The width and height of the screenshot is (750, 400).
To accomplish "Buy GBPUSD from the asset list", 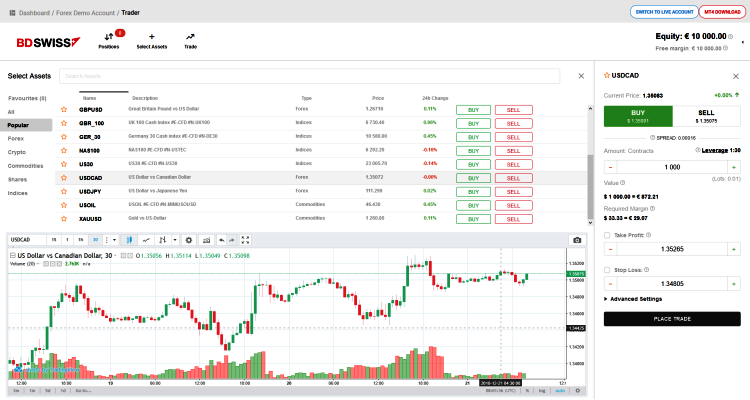I will [x=474, y=110].
